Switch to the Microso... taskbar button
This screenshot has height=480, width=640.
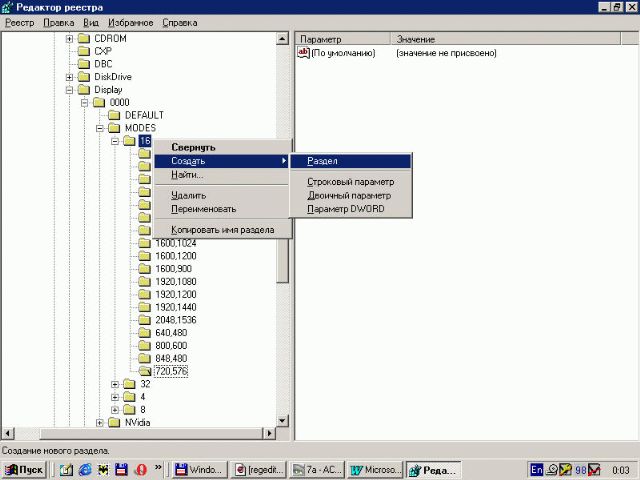[x=375, y=470]
